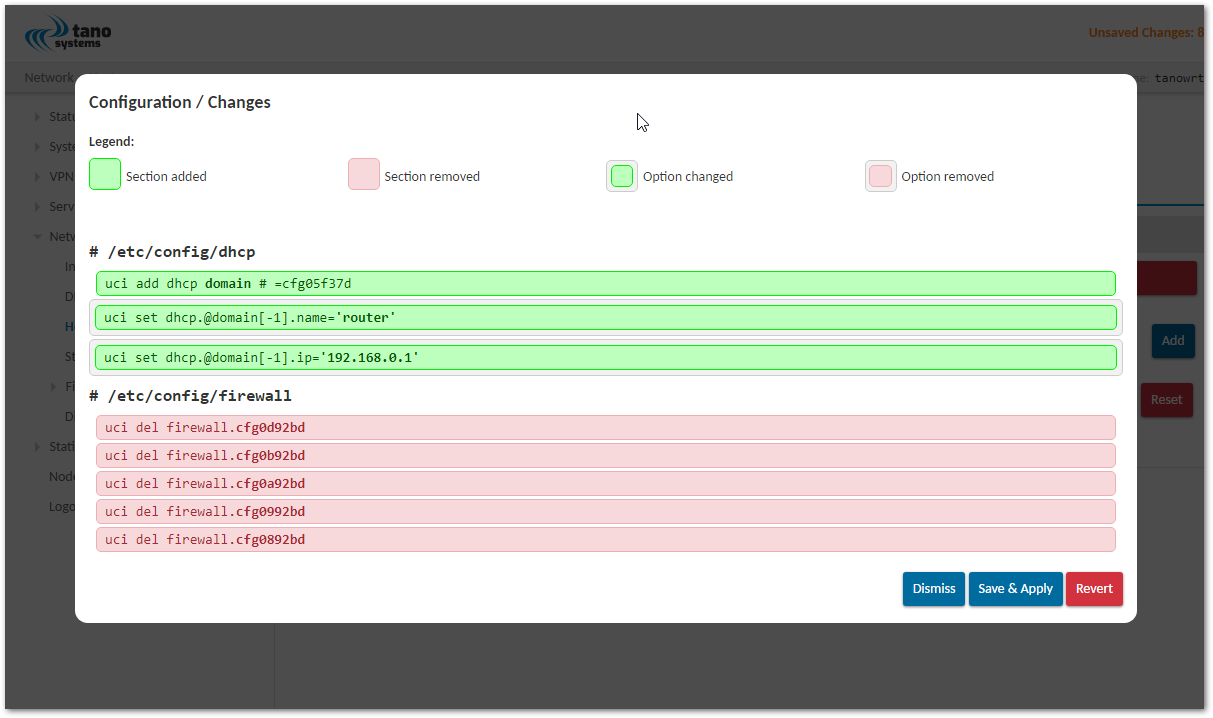This screenshot has width=1213, height=718.
Task: Click the Logout sidebar entry
Action: 62,506
